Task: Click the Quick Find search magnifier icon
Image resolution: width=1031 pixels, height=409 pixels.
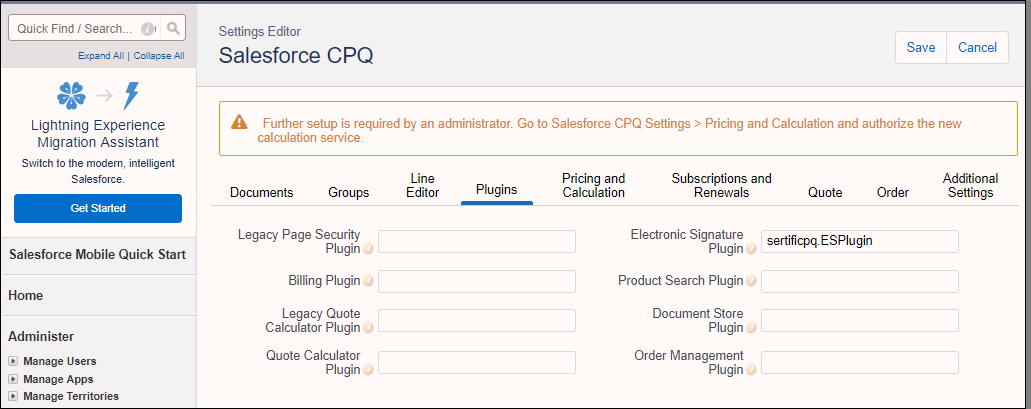Action: tap(173, 28)
